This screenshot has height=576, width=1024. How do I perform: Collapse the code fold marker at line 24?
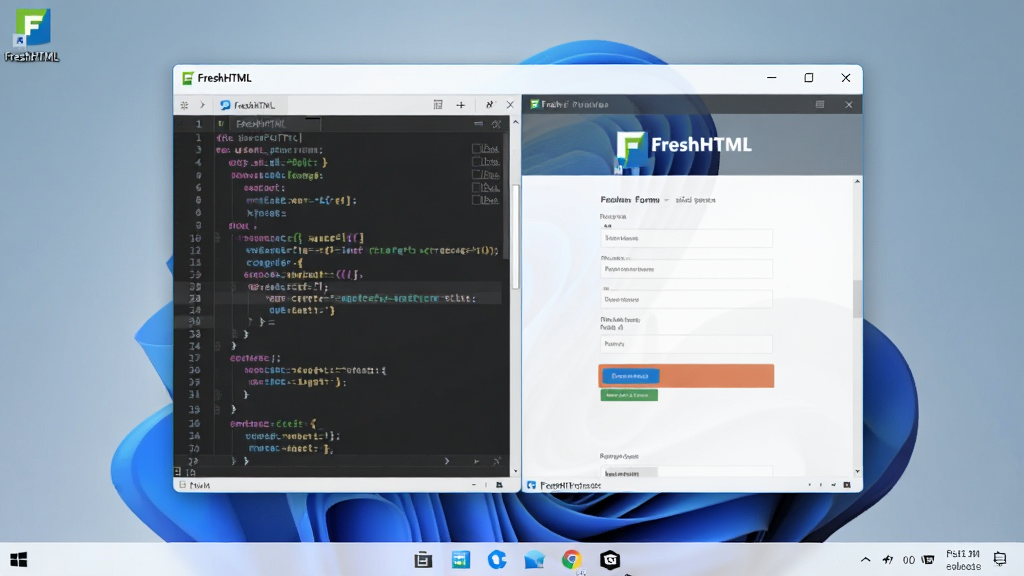tap(217, 346)
